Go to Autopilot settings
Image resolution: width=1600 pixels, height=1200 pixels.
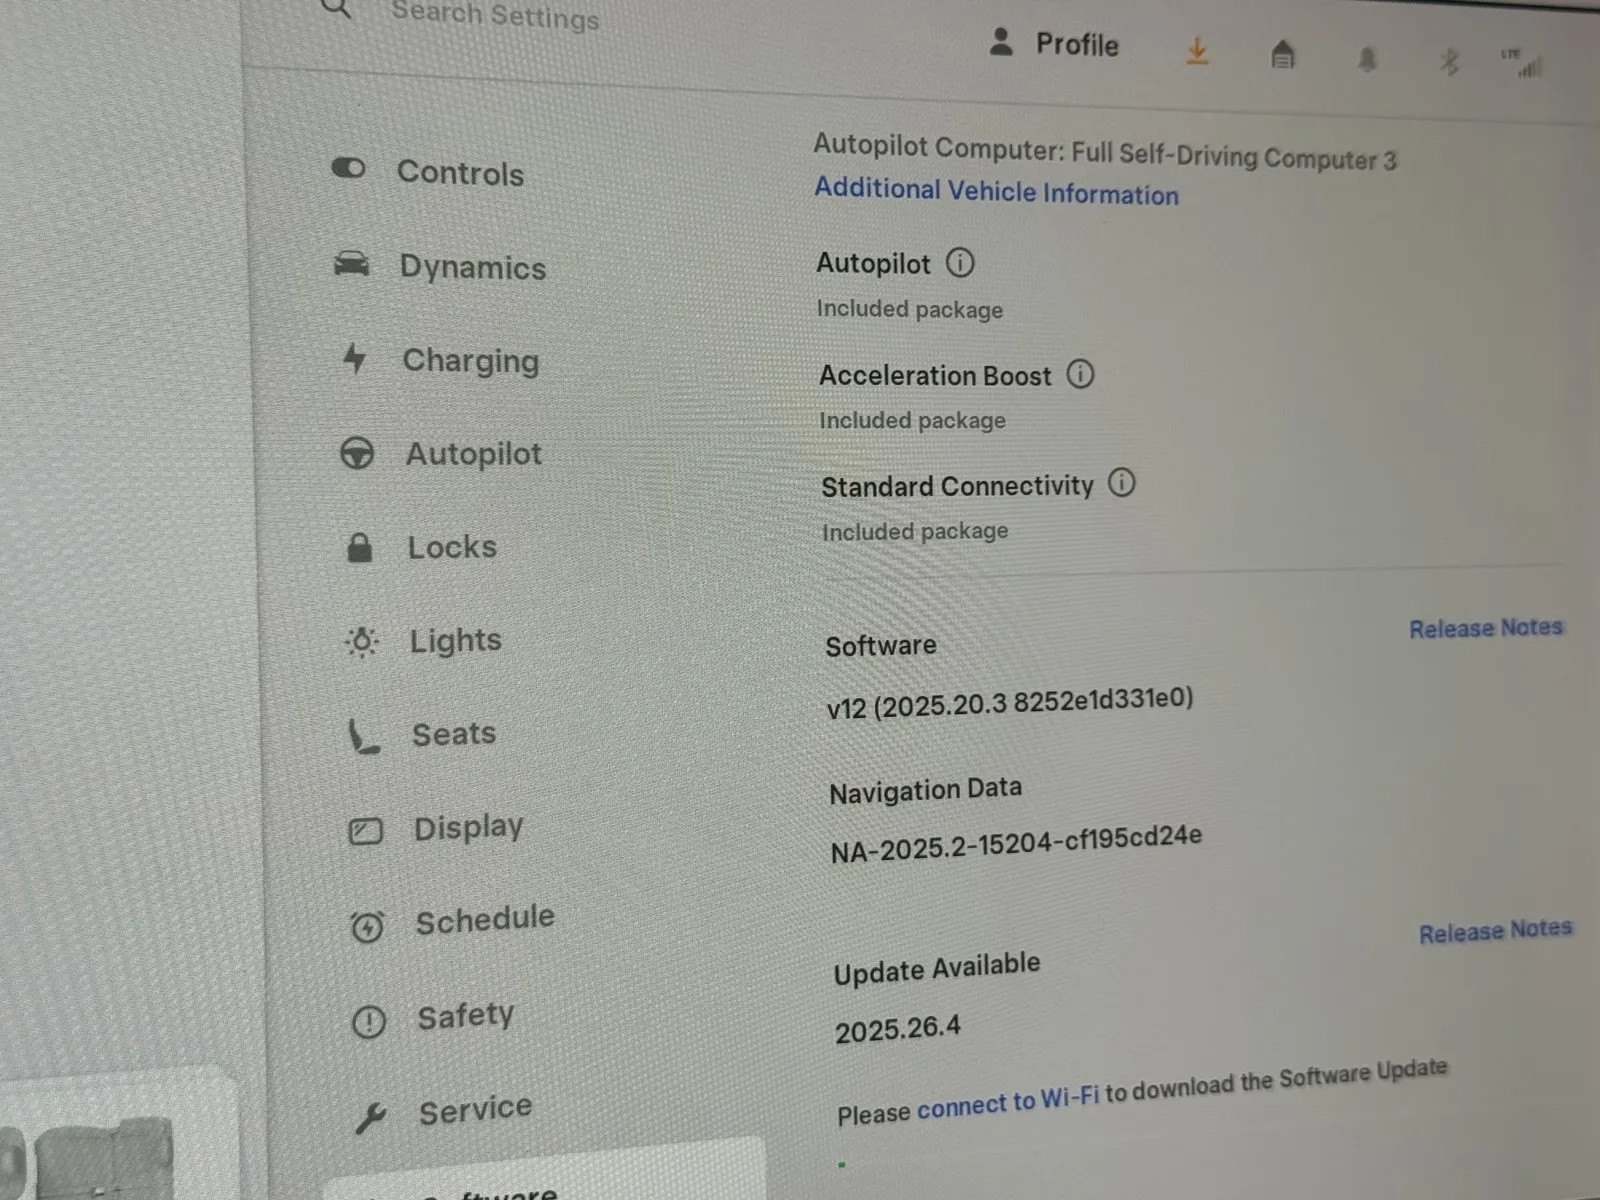tap(474, 454)
